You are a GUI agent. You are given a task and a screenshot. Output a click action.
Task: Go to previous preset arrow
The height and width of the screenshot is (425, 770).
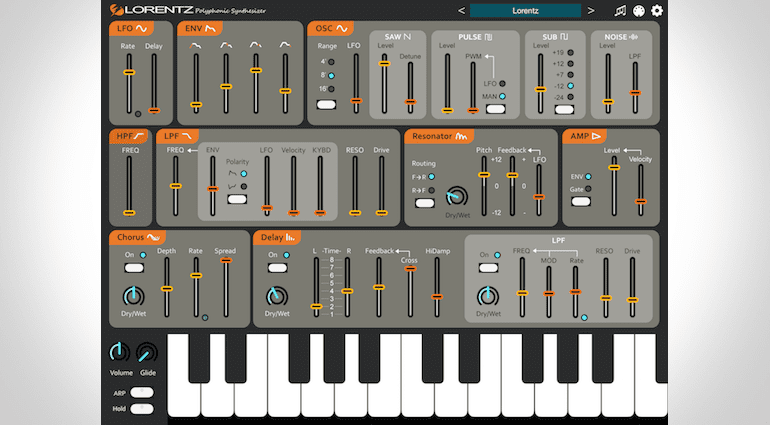click(x=461, y=10)
